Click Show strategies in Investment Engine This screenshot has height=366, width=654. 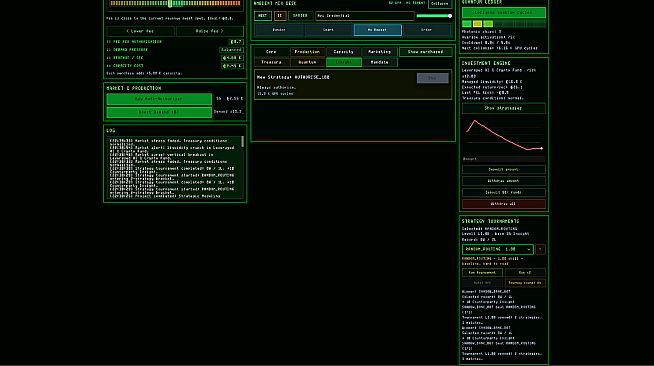[503, 108]
